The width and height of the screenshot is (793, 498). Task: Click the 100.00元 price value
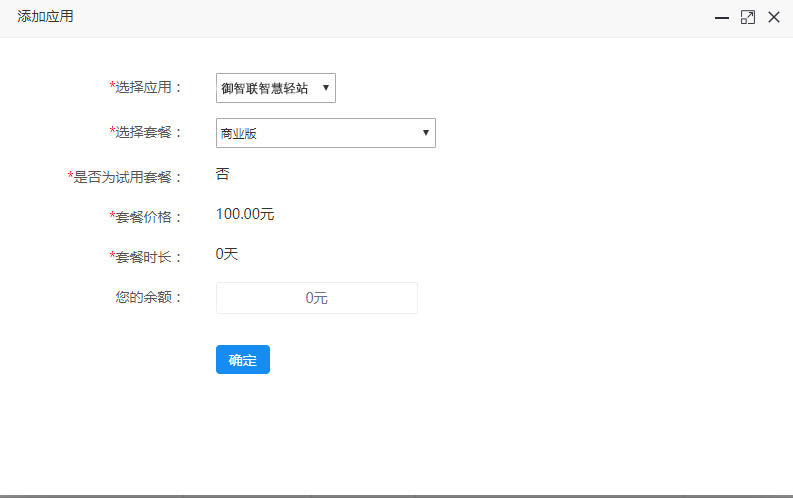245,214
